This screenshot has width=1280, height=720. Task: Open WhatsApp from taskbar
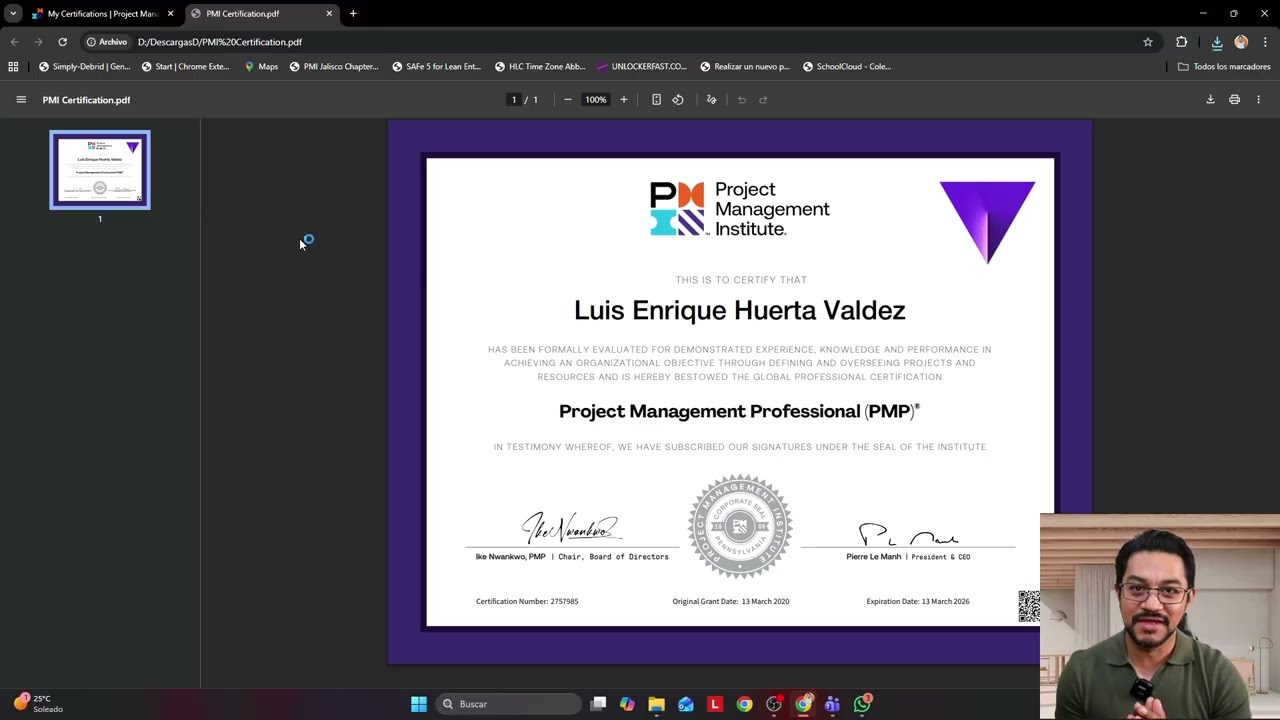(x=862, y=704)
